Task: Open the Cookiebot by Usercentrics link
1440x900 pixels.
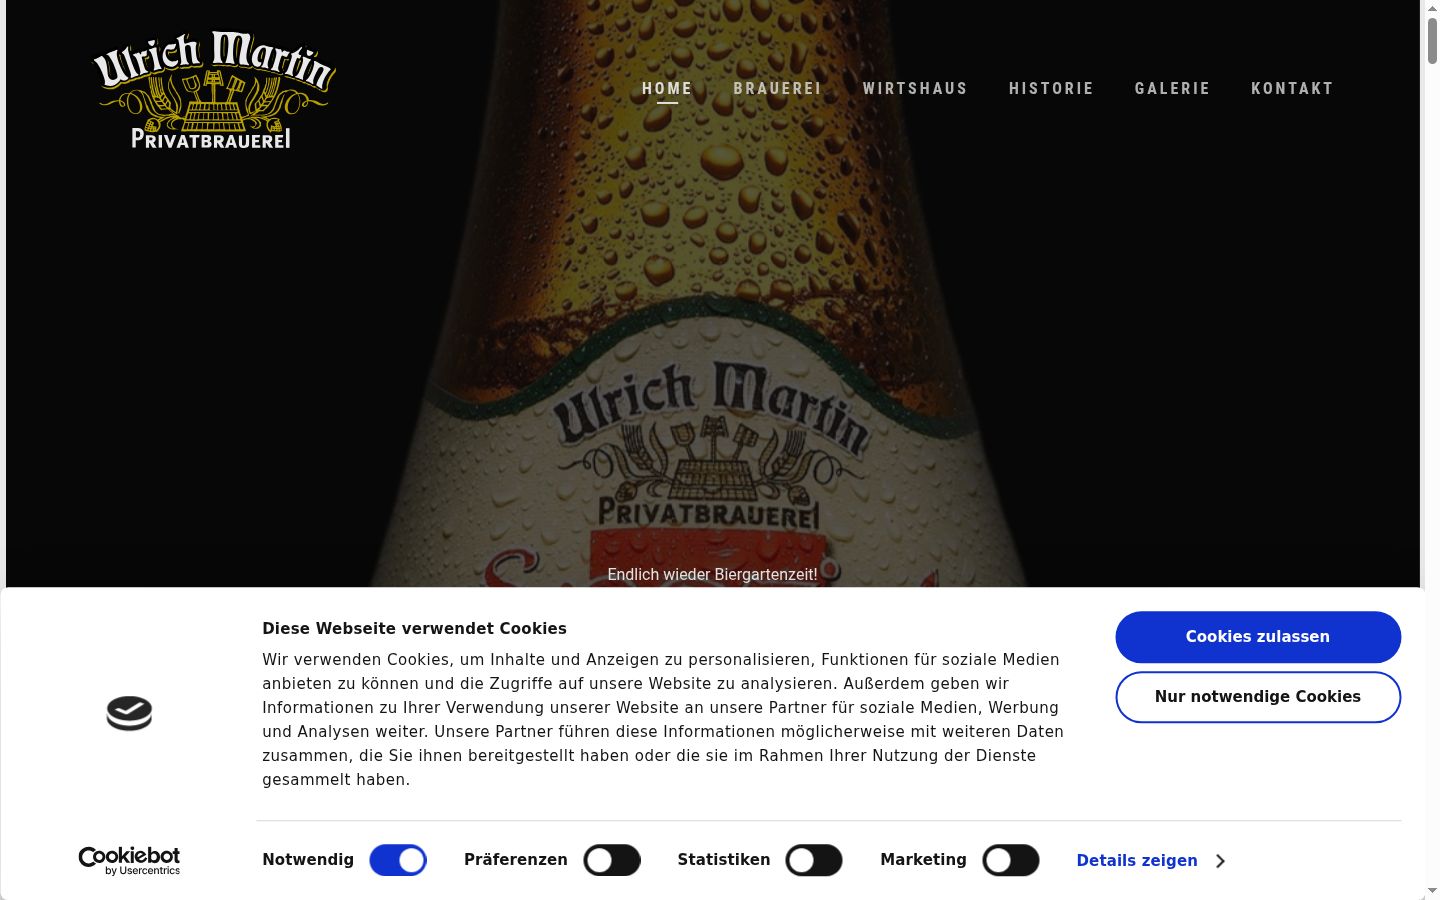Action: (x=129, y=860)
